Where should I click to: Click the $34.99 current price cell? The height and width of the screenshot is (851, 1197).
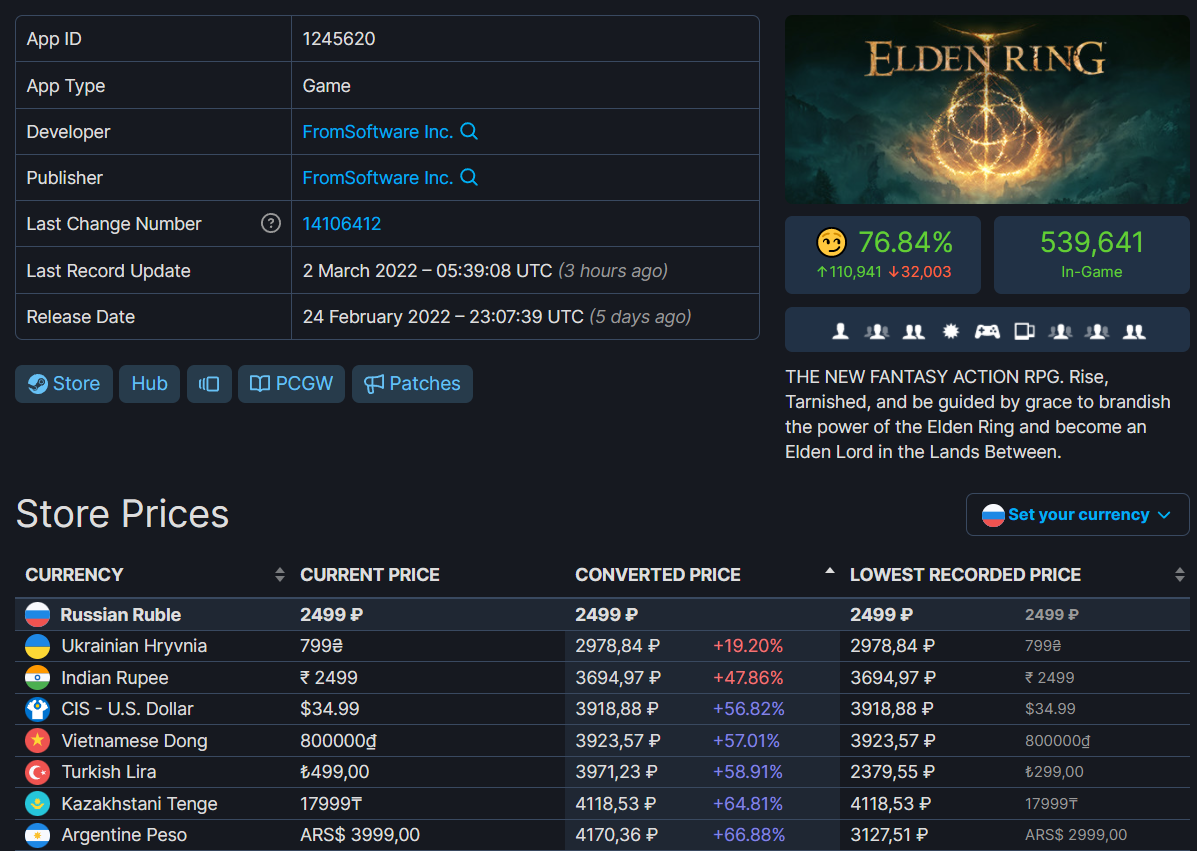[x=330, y=709]
